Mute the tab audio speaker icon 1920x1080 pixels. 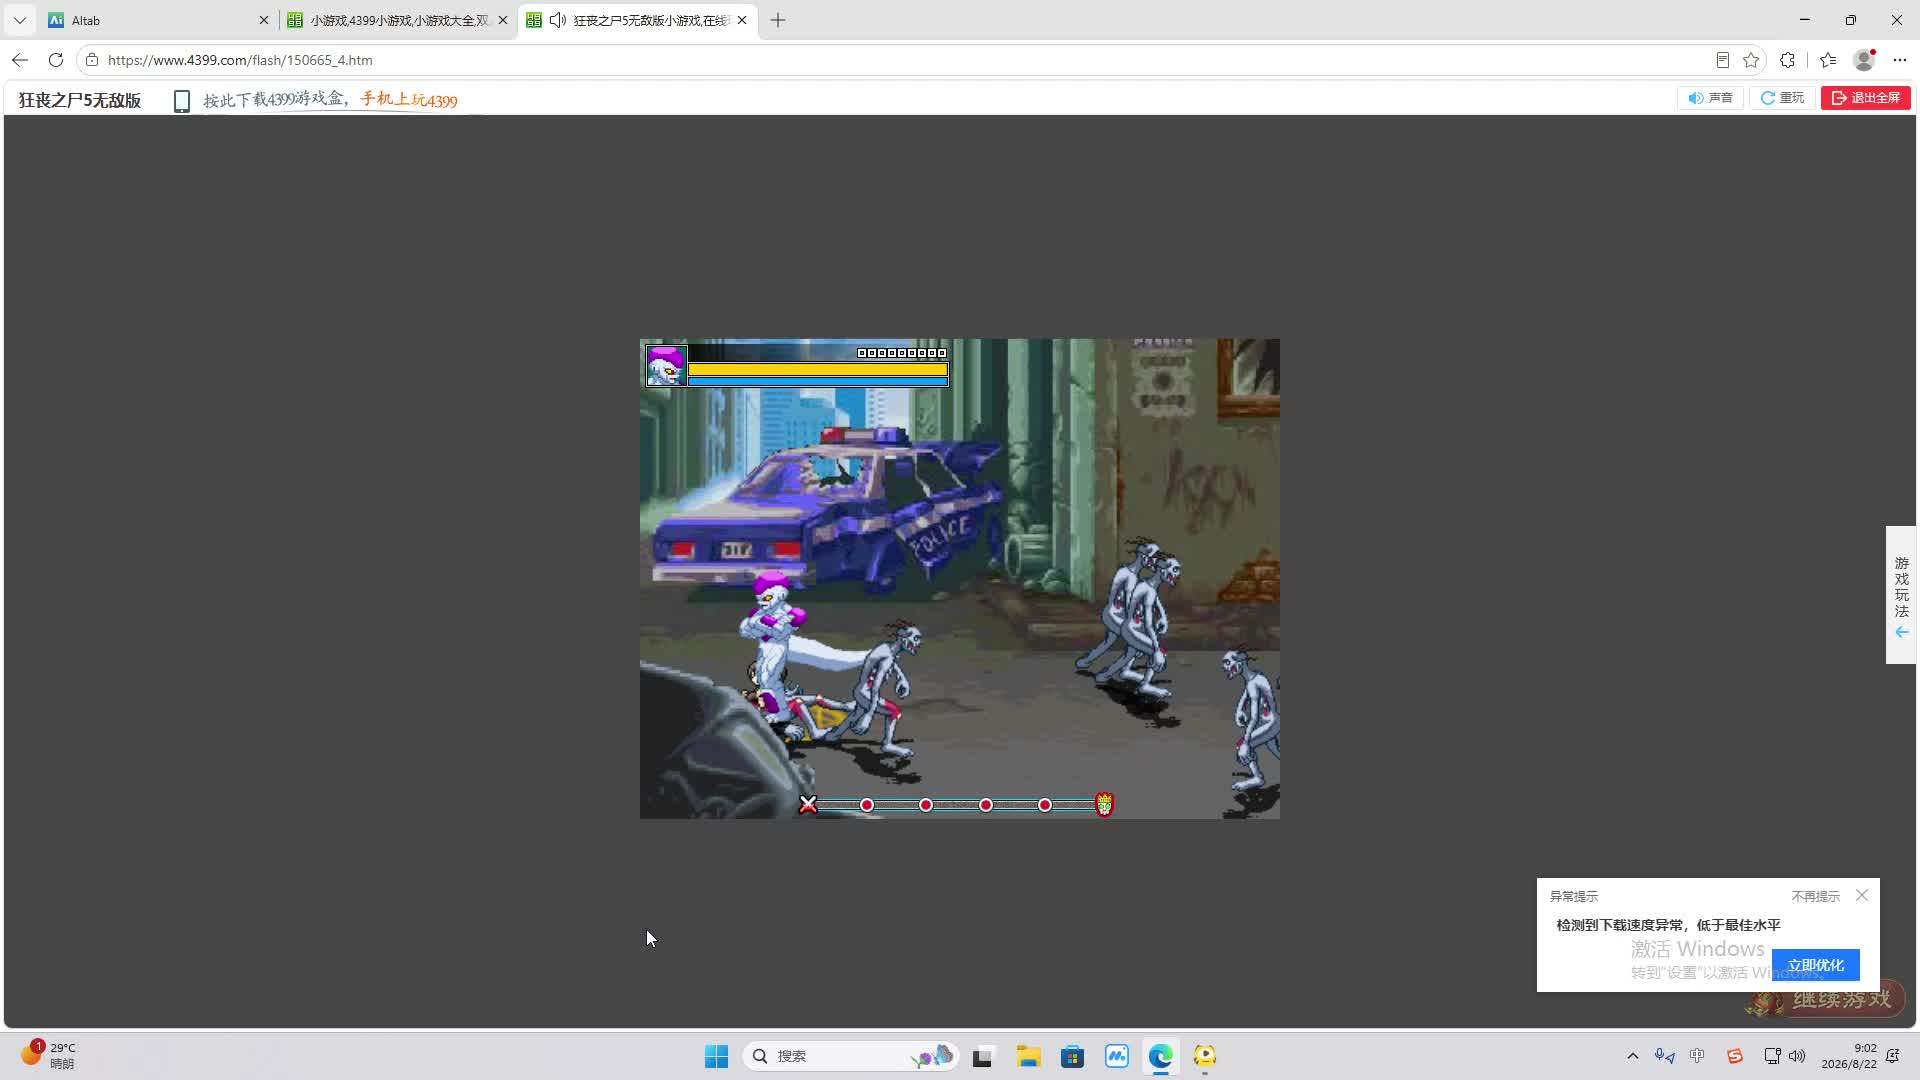coord(558,20)
